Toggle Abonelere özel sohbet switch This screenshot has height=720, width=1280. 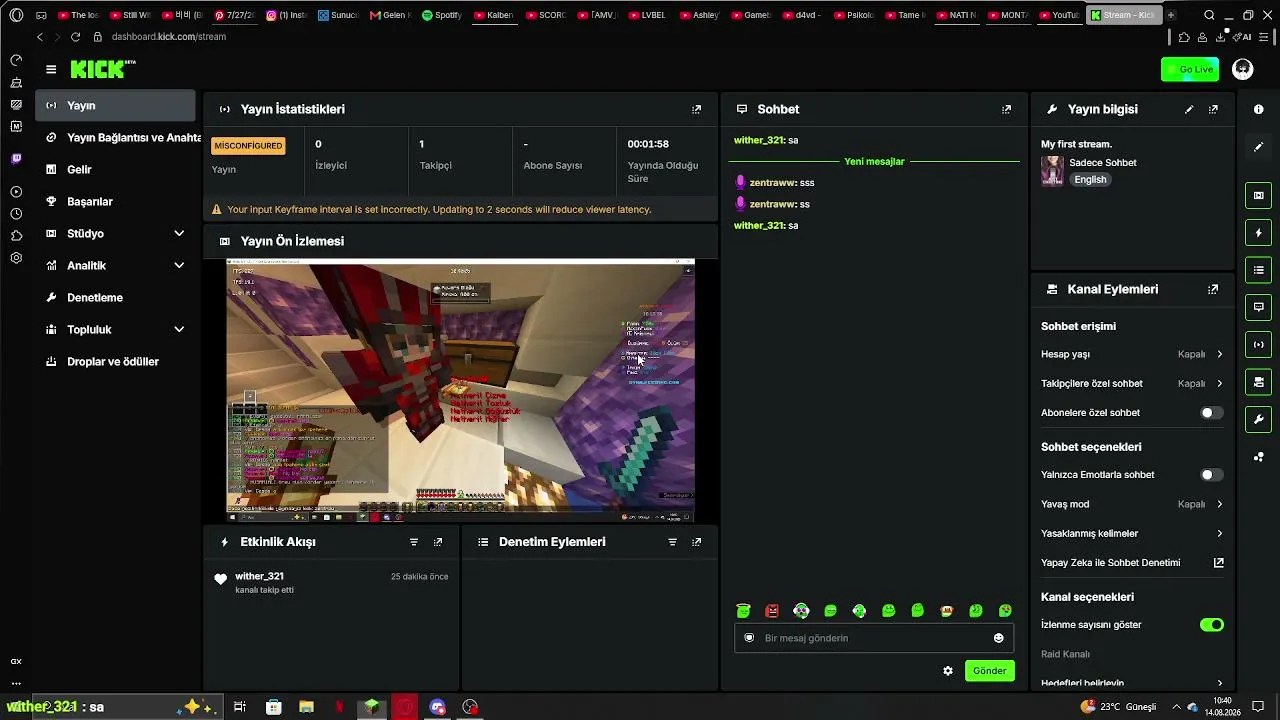coord(1211,413)
